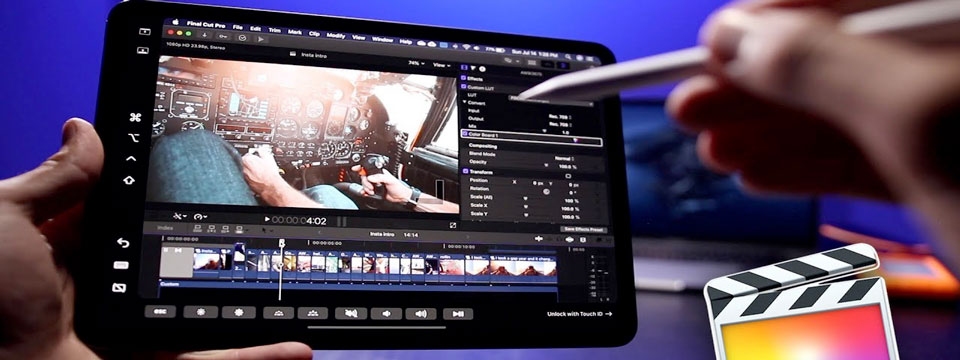
Task: Collapse the Convert disclosure triangle
Action: (x=465, y=103)
